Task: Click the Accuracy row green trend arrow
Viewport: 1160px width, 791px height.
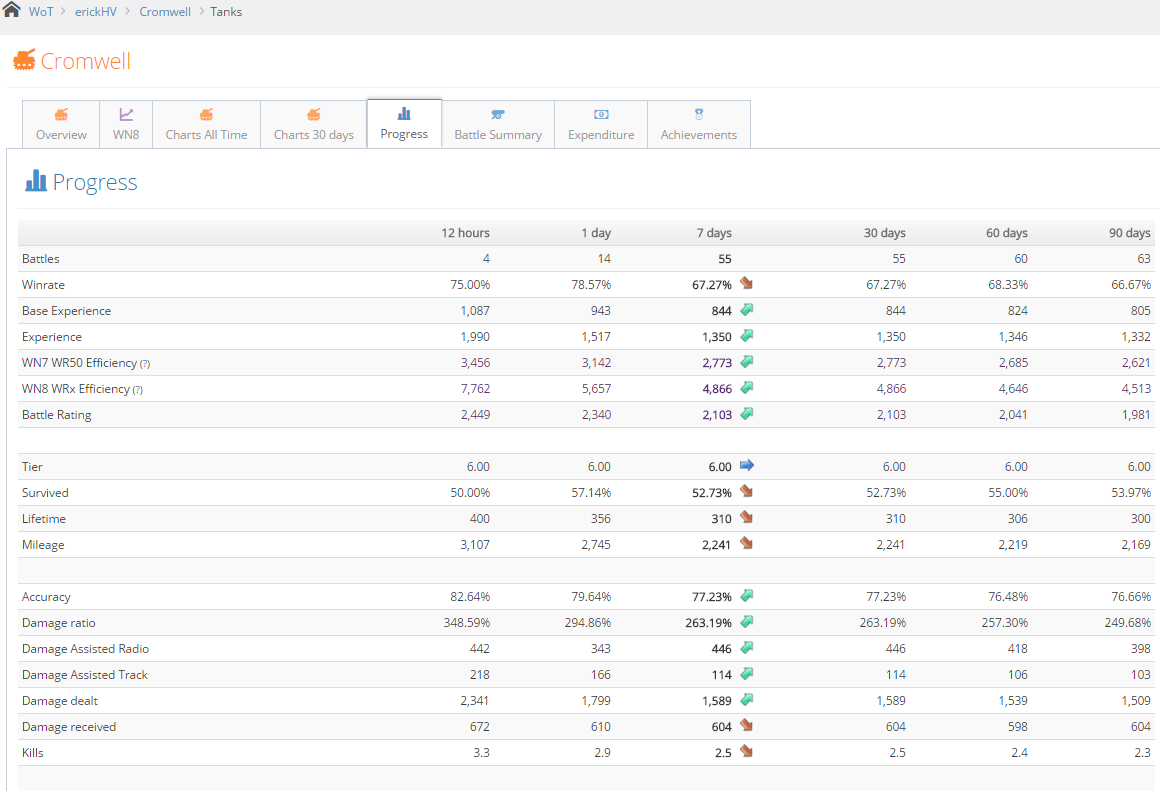Action: [x=746, y=596]
